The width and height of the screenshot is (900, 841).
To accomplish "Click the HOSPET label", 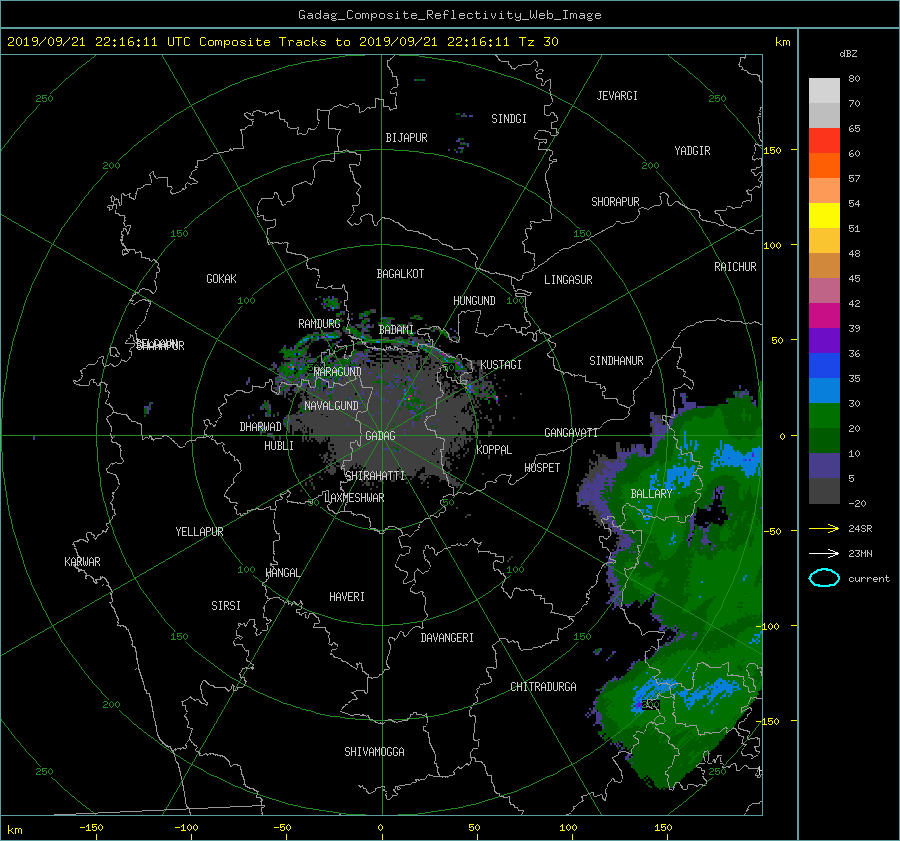I will coord(542,468).
